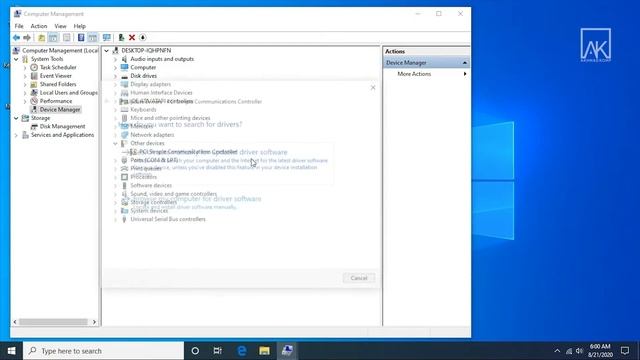640x360 pixels.
Task: Collapse the DESKTOP-IQHPNFN device tree root
Action: point(107,51)
